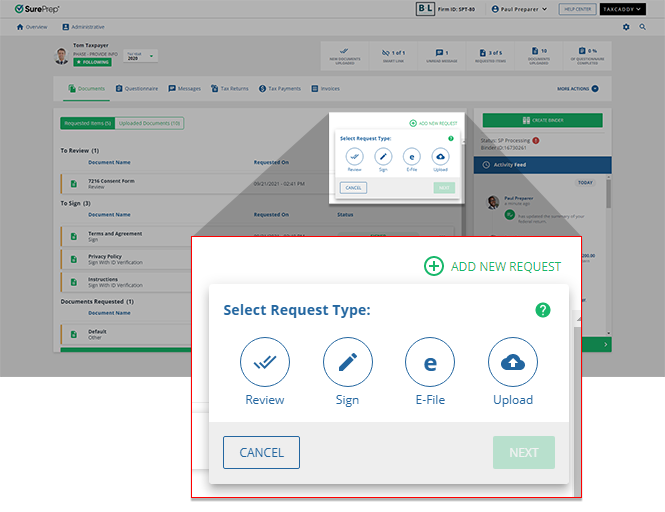Open Documents Uploaded 10 tile

pos(539,56)
